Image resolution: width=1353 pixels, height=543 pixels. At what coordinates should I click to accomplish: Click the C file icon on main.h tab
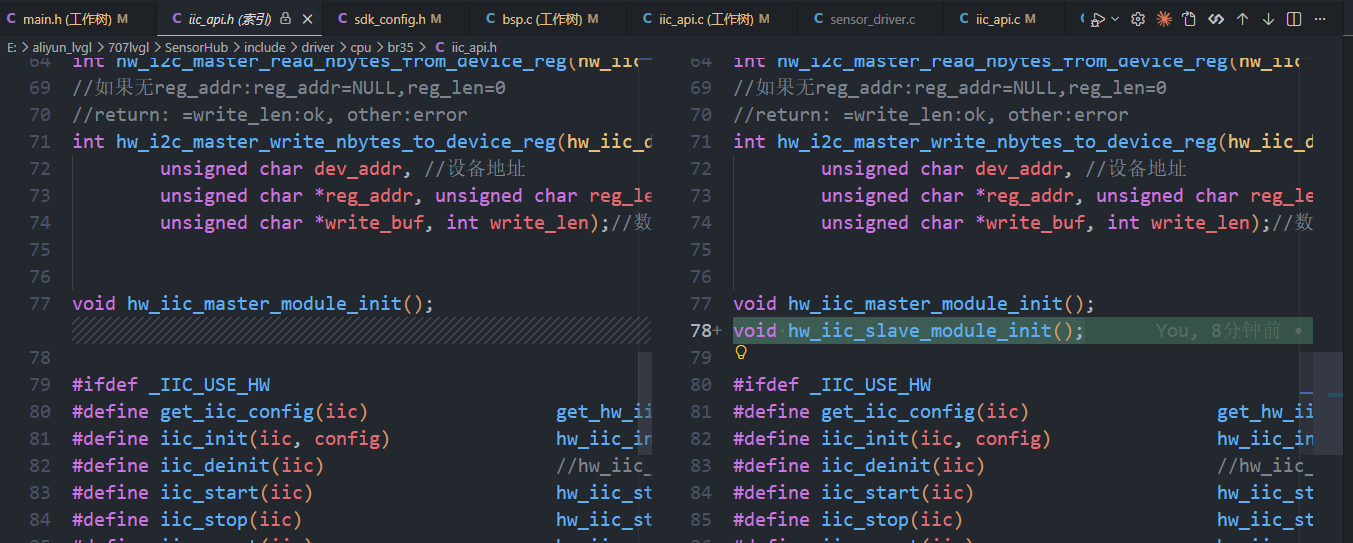coord(11,19)
